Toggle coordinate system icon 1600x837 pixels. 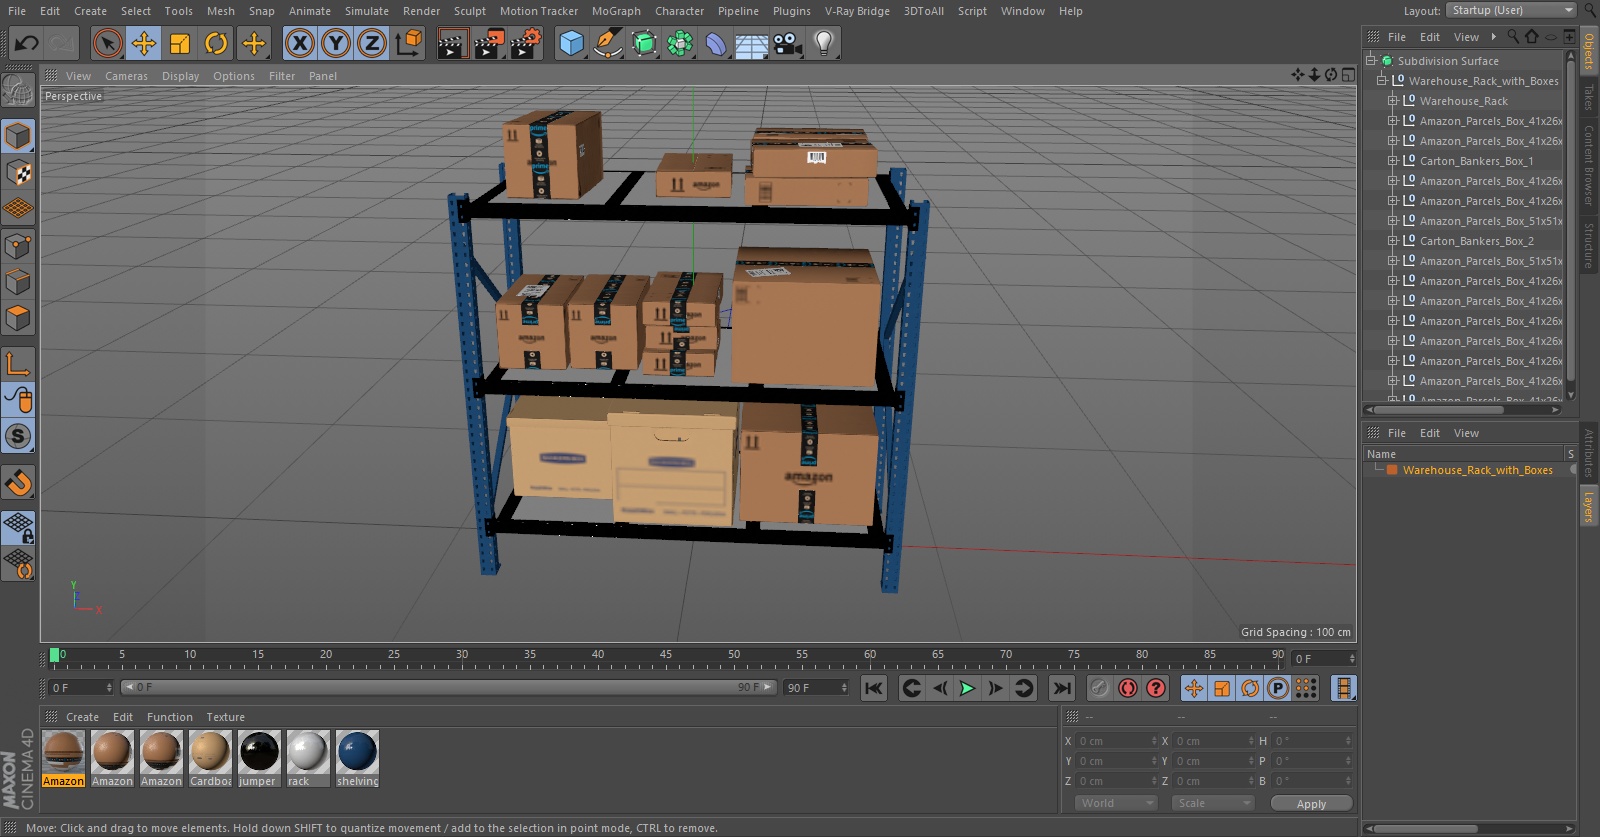(409, 43)
